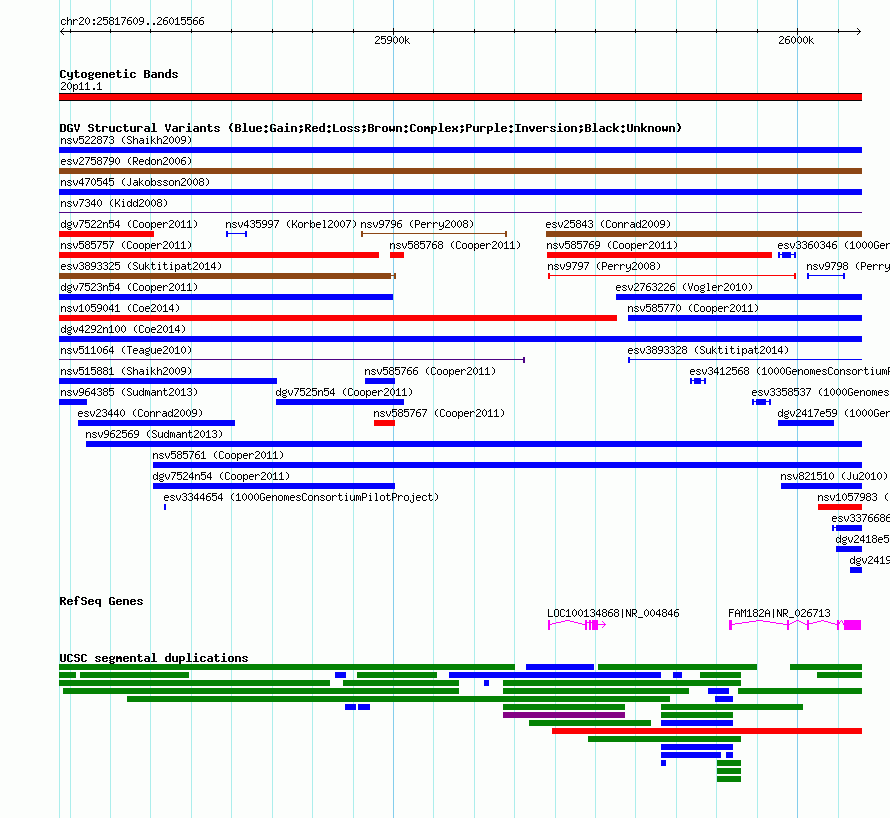Click the small blue esv3412568 gain glyph
Viewport: 890px width, 818px height.
click(698, 381)
